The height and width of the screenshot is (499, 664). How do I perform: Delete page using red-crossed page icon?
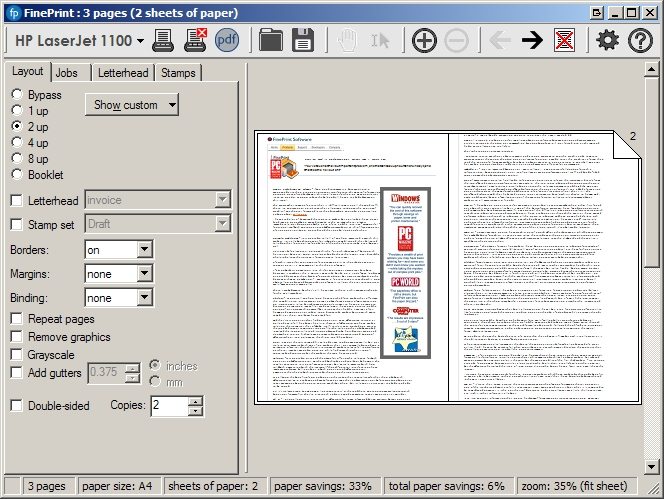point(564,41)
